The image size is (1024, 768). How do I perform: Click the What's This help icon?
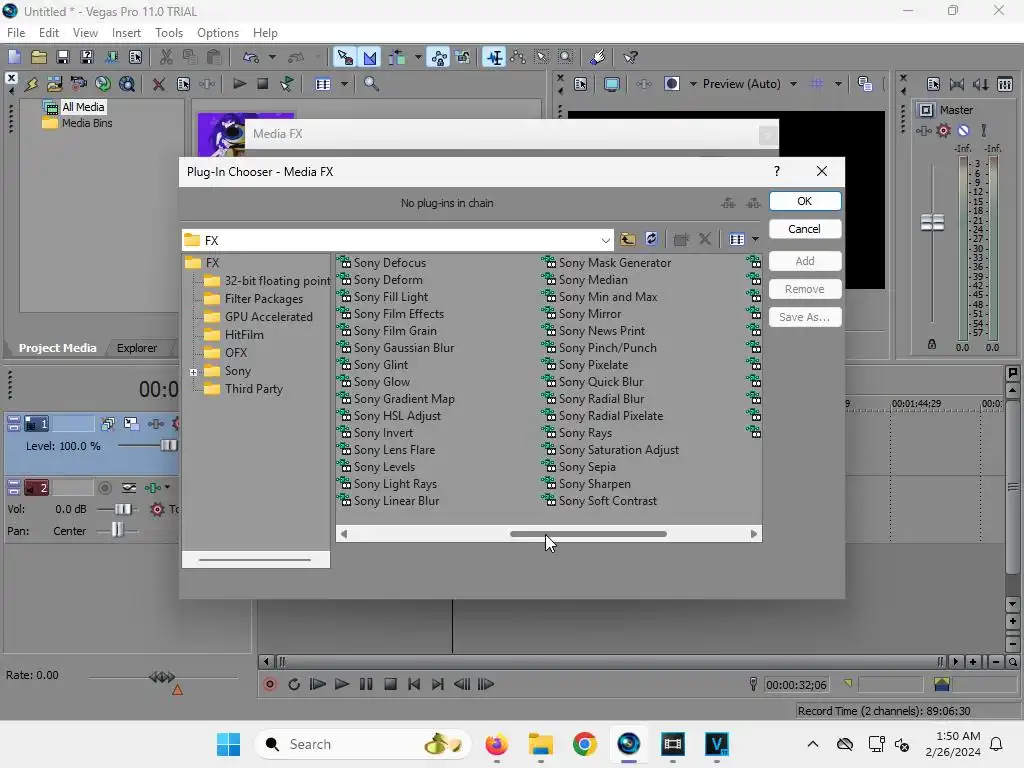[630, 57]
